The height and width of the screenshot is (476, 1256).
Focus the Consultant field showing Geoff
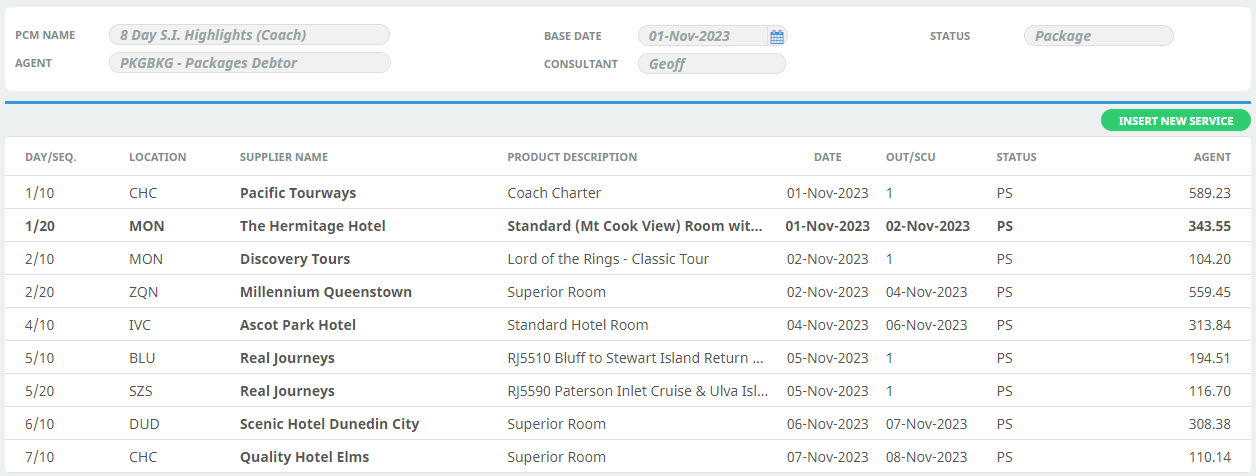[712, 64]
